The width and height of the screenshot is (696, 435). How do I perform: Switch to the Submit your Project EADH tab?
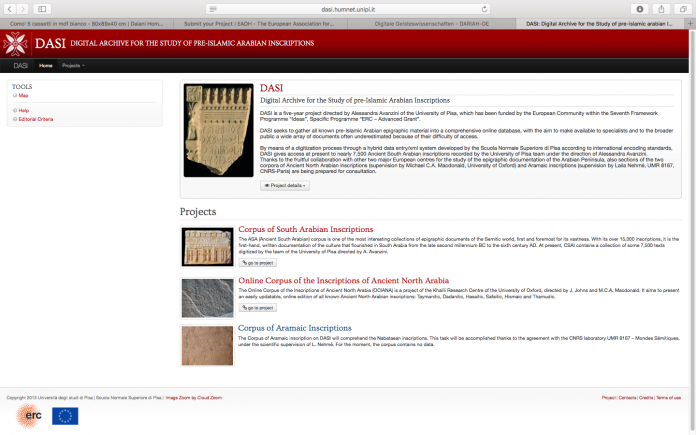click(x=260, y=24)
